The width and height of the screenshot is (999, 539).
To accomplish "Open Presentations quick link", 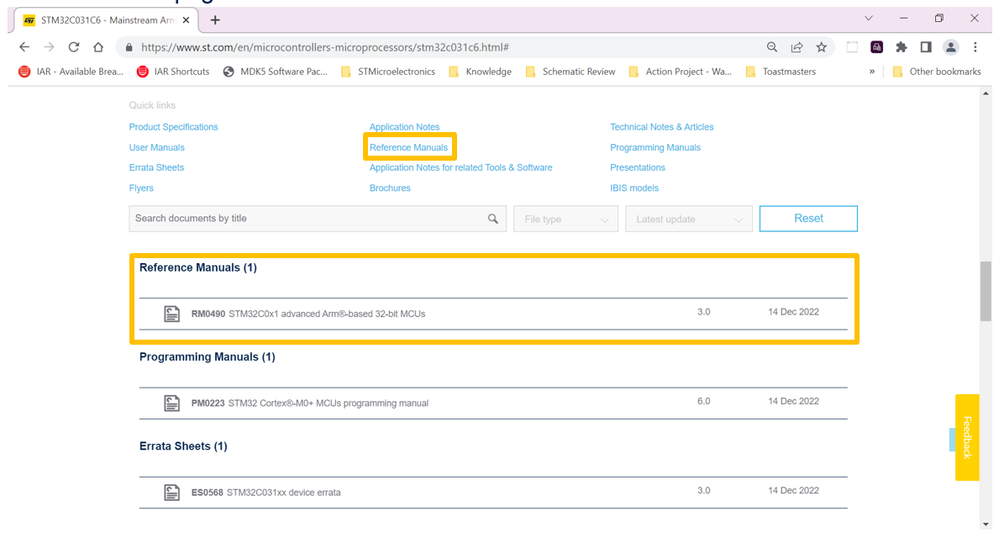I will (x=637, y=168).
